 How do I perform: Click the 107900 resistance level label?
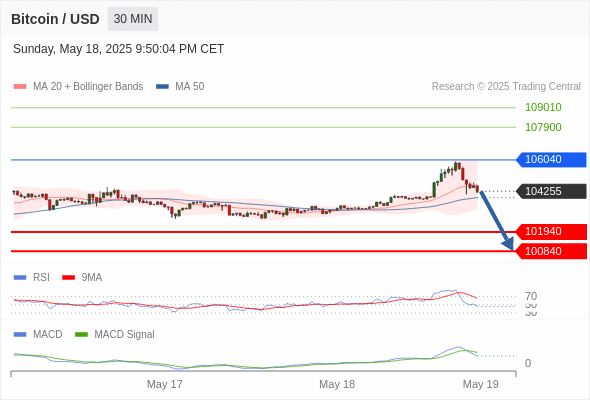click(x=543, y=127)
